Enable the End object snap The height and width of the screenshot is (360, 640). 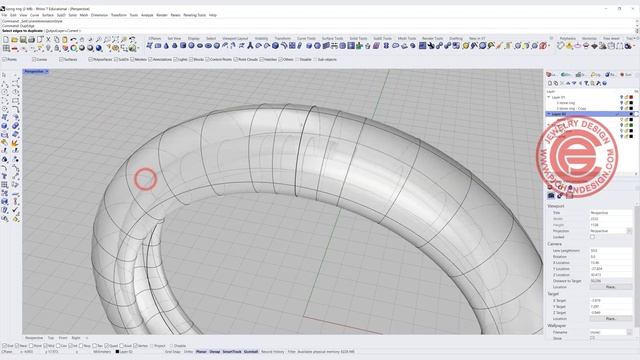click(4, 346)
